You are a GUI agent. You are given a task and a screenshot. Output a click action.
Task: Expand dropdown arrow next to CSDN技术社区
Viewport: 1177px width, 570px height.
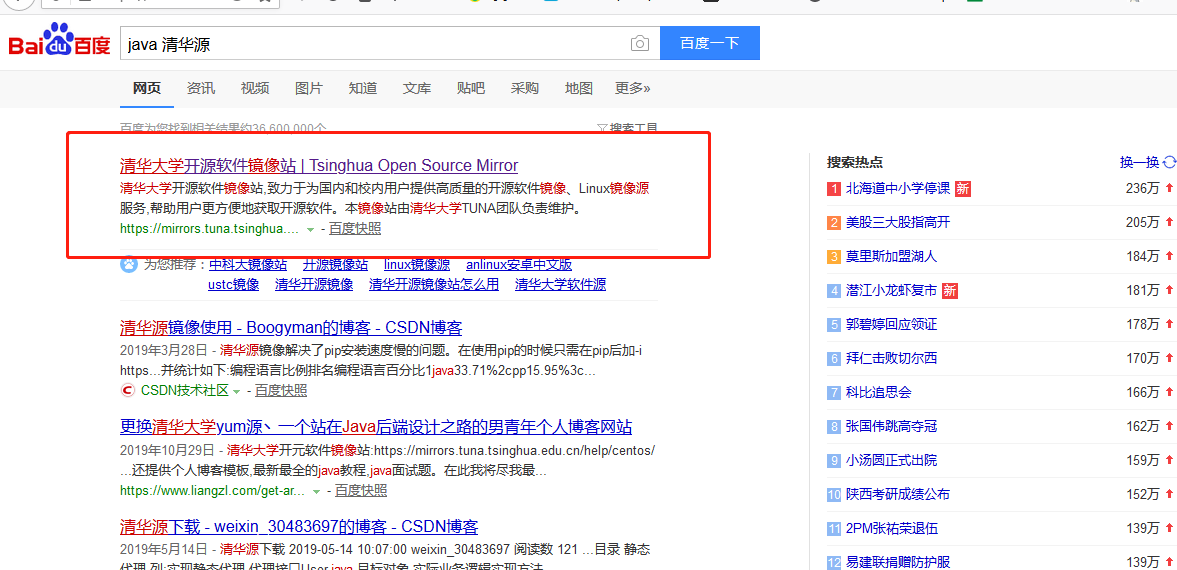coord(236,391)
